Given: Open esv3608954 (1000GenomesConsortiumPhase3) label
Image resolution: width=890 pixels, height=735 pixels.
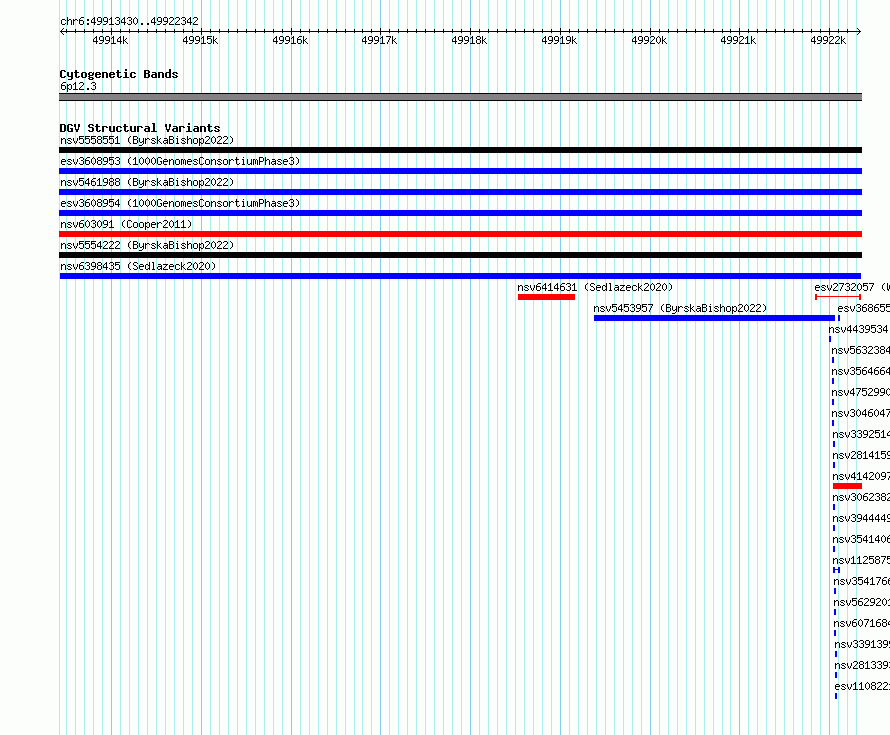Looking at the screenshot, I should [x=180, y=203].
